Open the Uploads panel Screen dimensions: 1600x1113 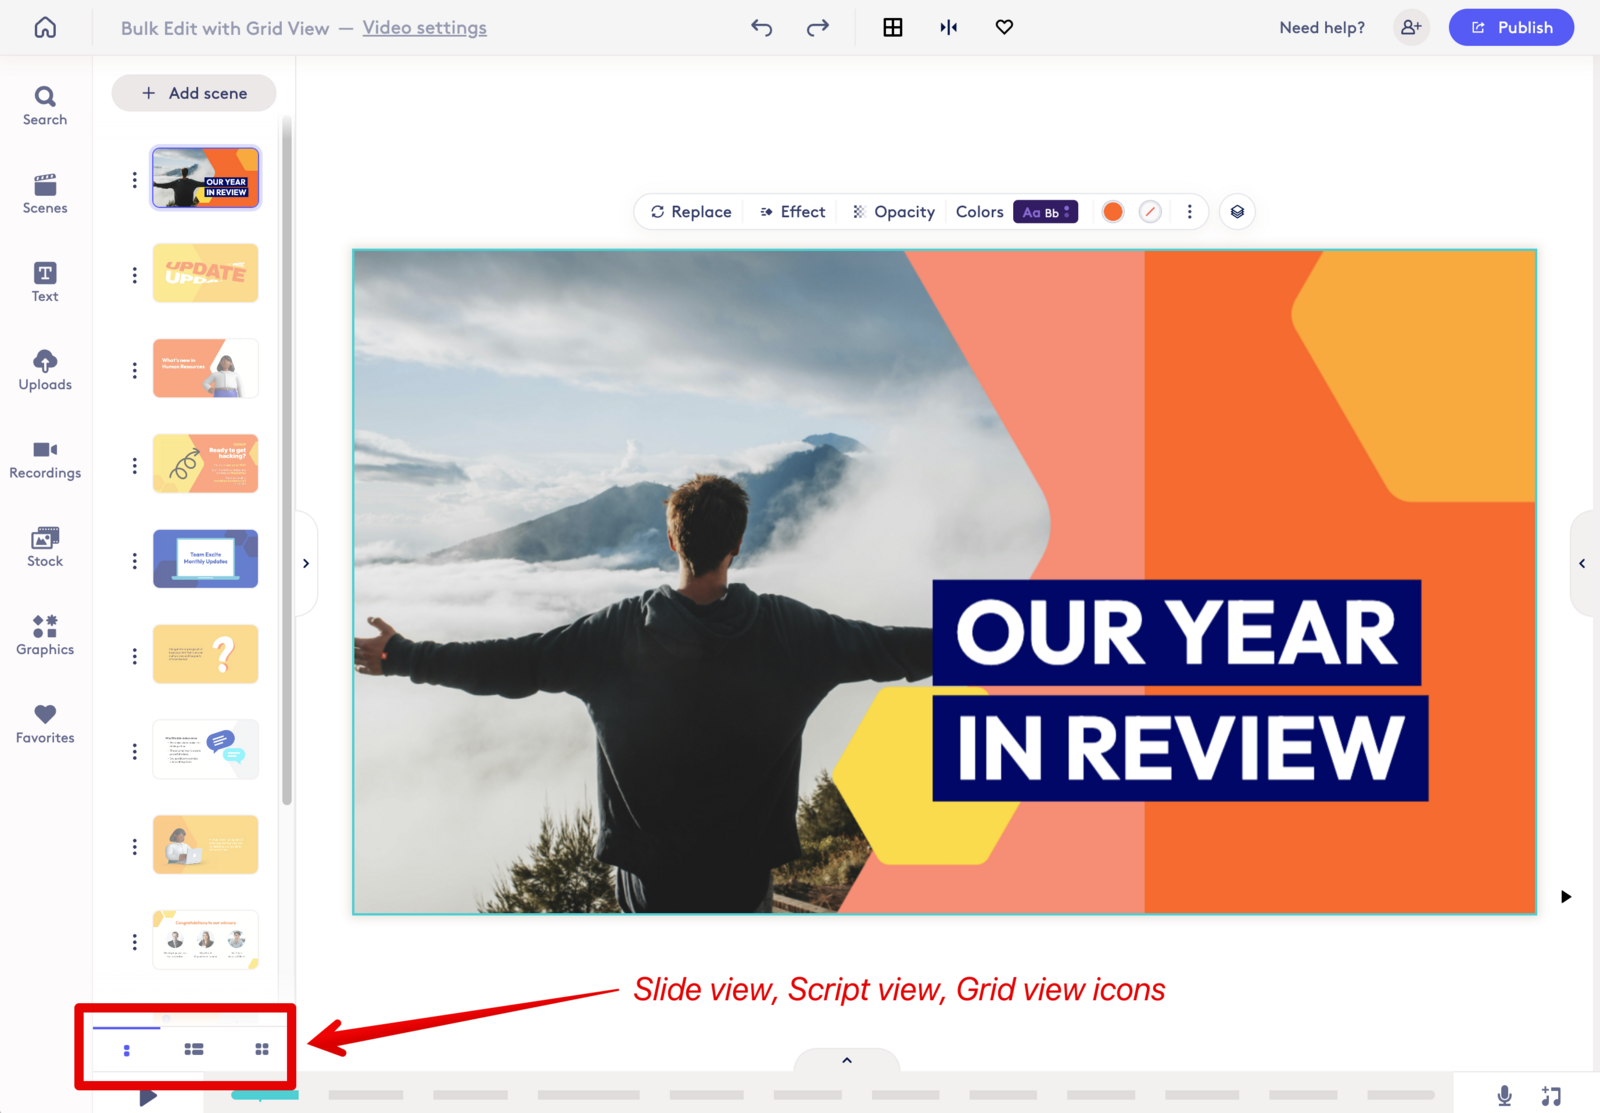point(45,370)
